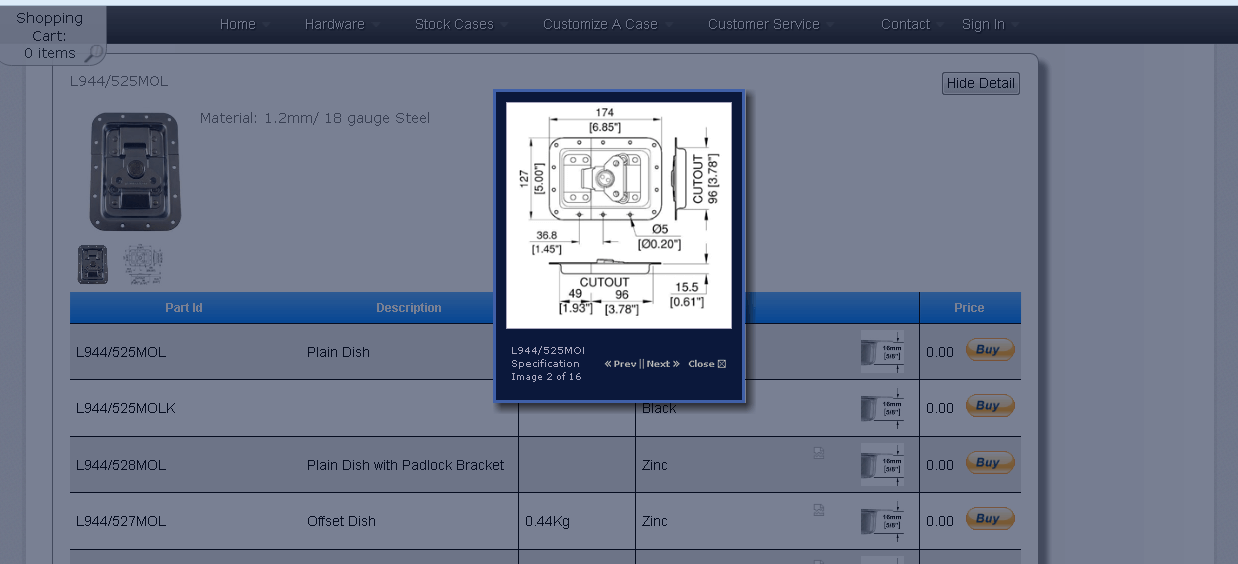Buy the L944/527MOL Offset Dish
This screenshot has height=564, width=1238.
[989, 519]
